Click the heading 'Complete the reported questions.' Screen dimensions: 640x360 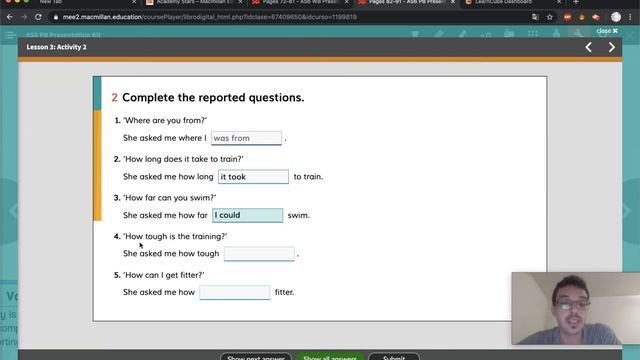pyautogui.click(x=213, y=98)
